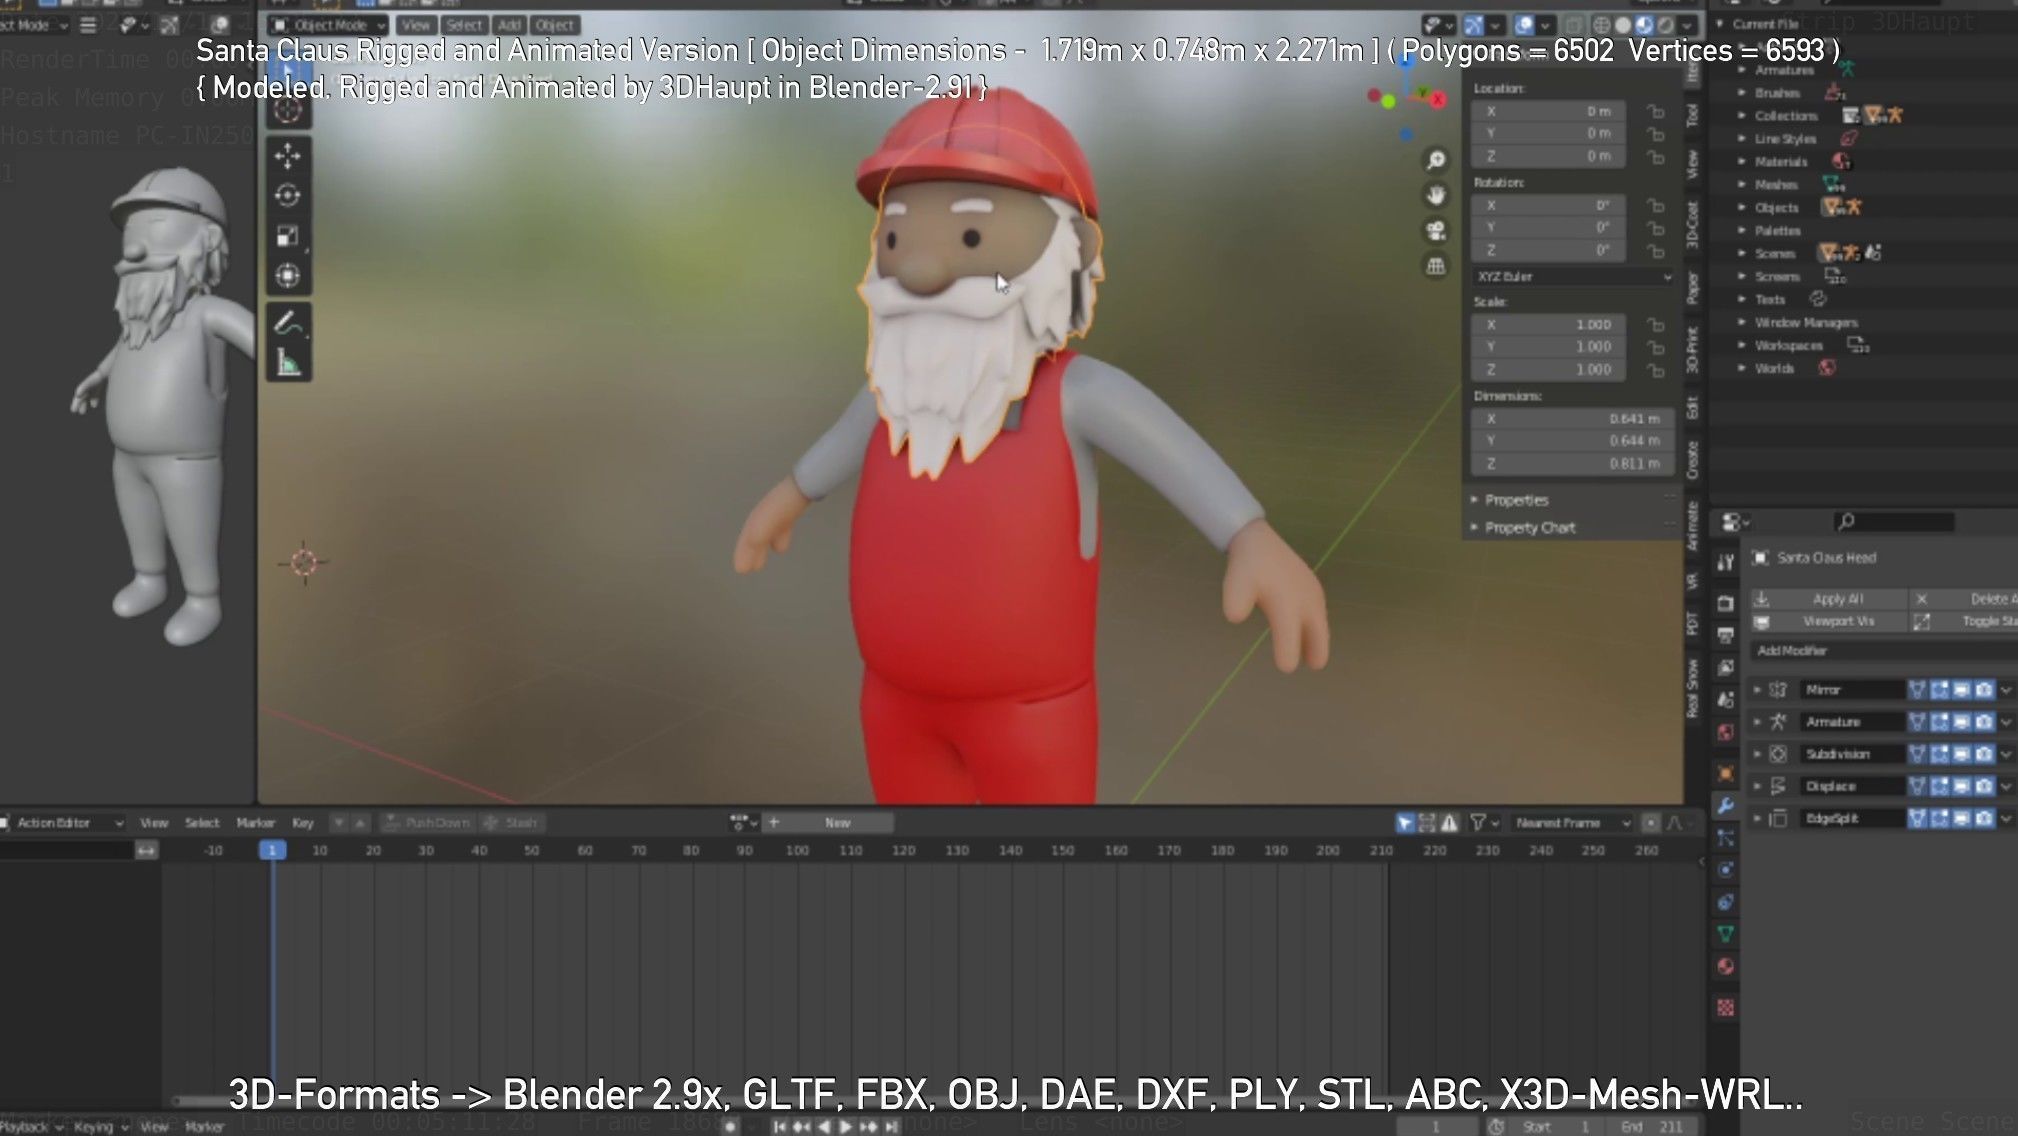Click the pan view hand icon
This screenshot has width=2018, height=1136.
pos(1436,195)
